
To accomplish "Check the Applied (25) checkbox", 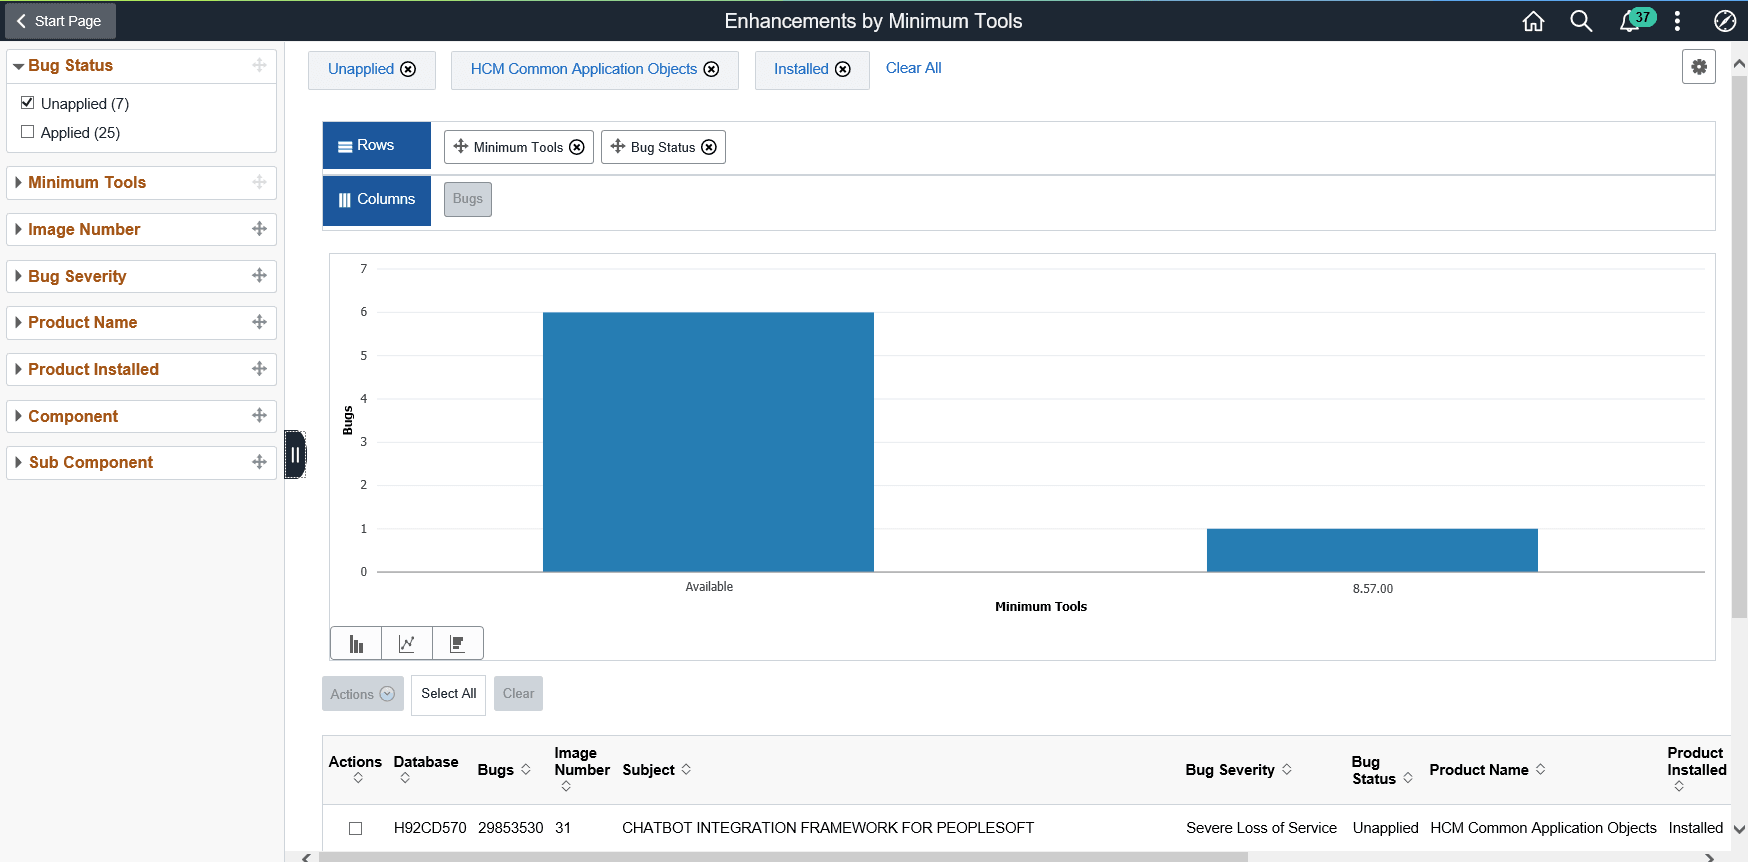I will pos(28,131).
